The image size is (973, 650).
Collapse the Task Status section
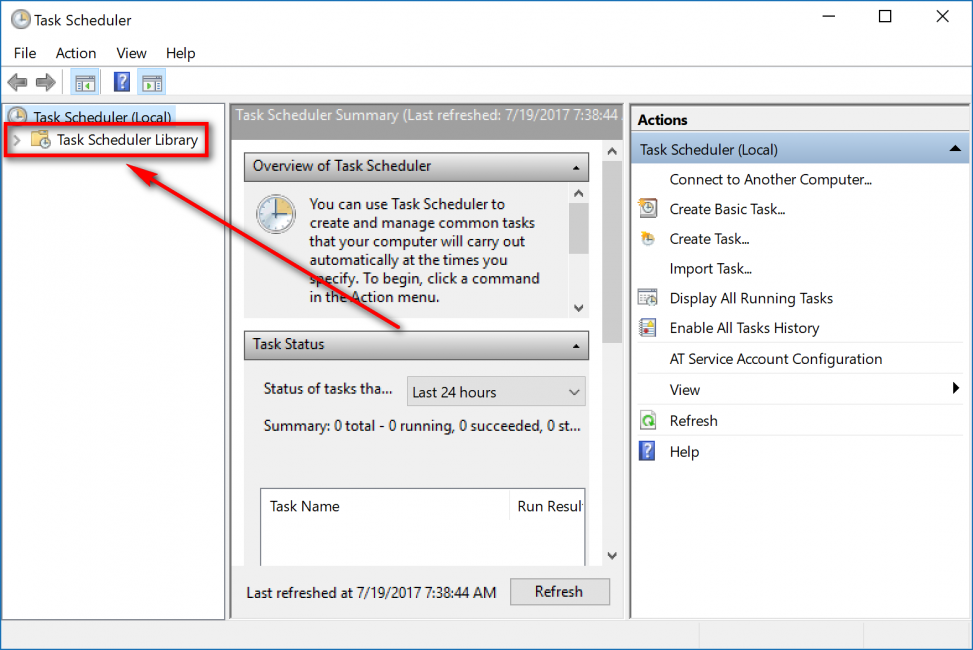click(576, 346)
